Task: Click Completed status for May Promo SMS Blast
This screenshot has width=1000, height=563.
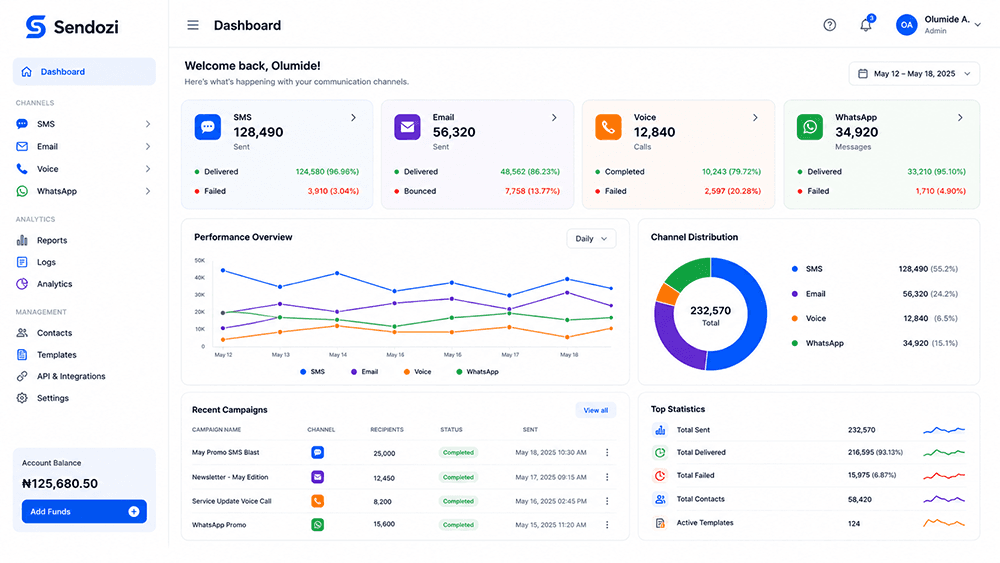Action: pyautogui.click(x=459, y=453)
